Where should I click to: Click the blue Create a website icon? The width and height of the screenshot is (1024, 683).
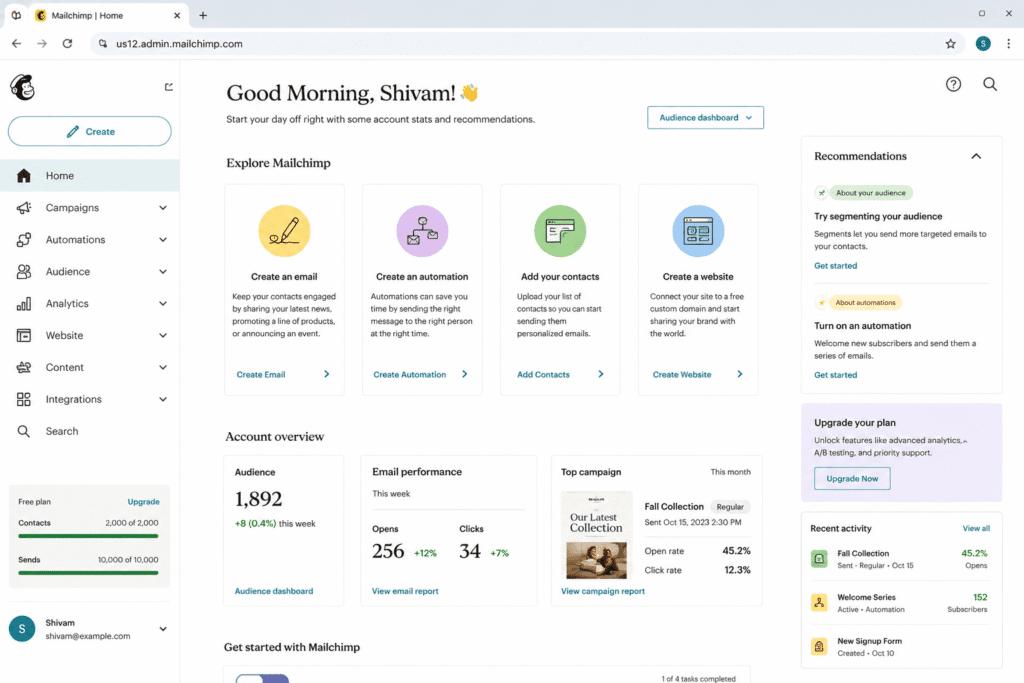698,231
